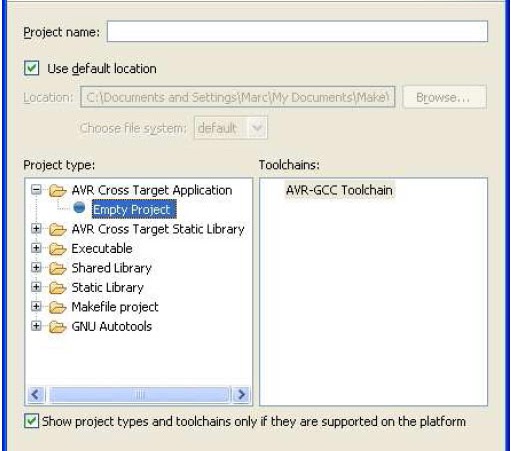Expand the Executable tree node
This screenshot has height=451, width=511.
coord(36,248)
